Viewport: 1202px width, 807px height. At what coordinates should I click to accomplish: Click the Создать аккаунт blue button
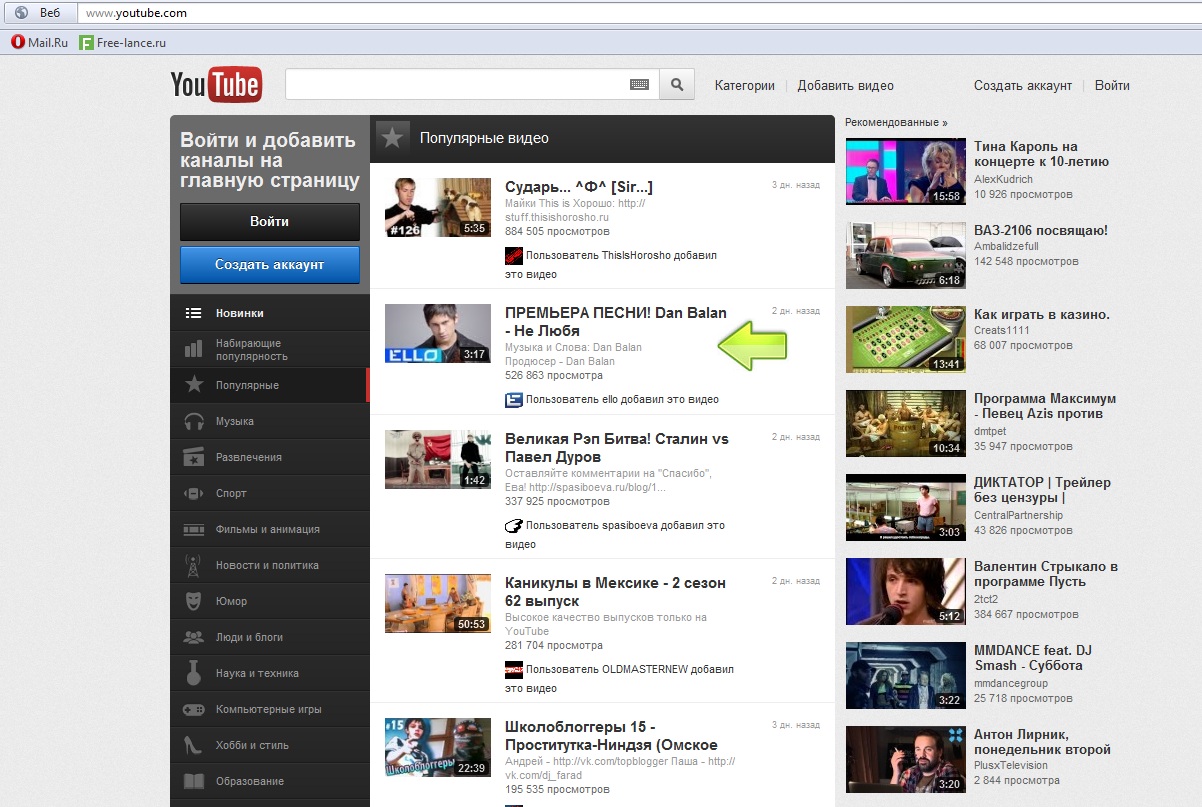(x=270, y=265)
